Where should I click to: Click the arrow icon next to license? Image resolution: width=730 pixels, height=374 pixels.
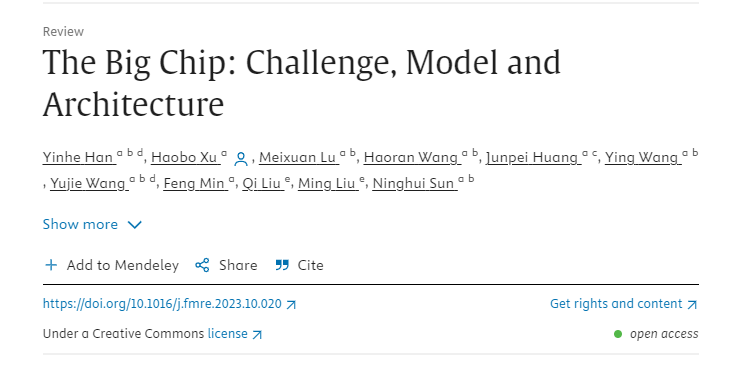coord(257,334)
